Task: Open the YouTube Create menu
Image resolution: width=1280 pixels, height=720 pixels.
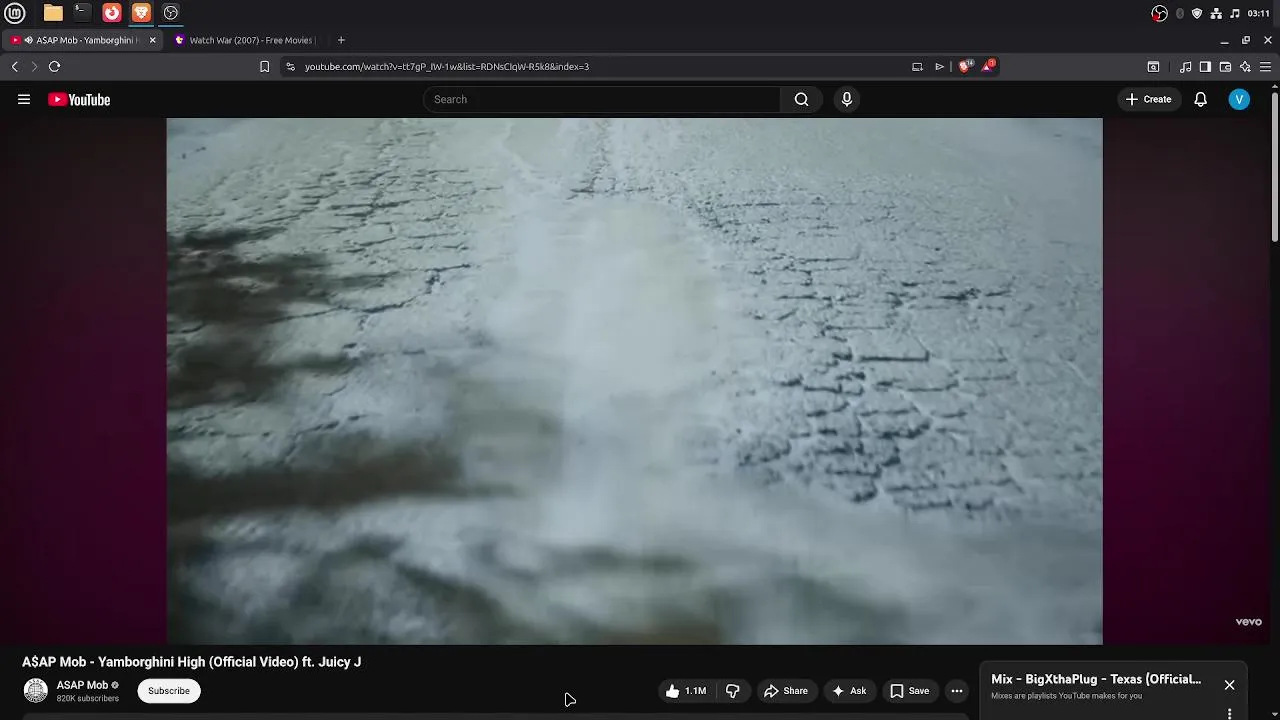Action: (1148, 99)
